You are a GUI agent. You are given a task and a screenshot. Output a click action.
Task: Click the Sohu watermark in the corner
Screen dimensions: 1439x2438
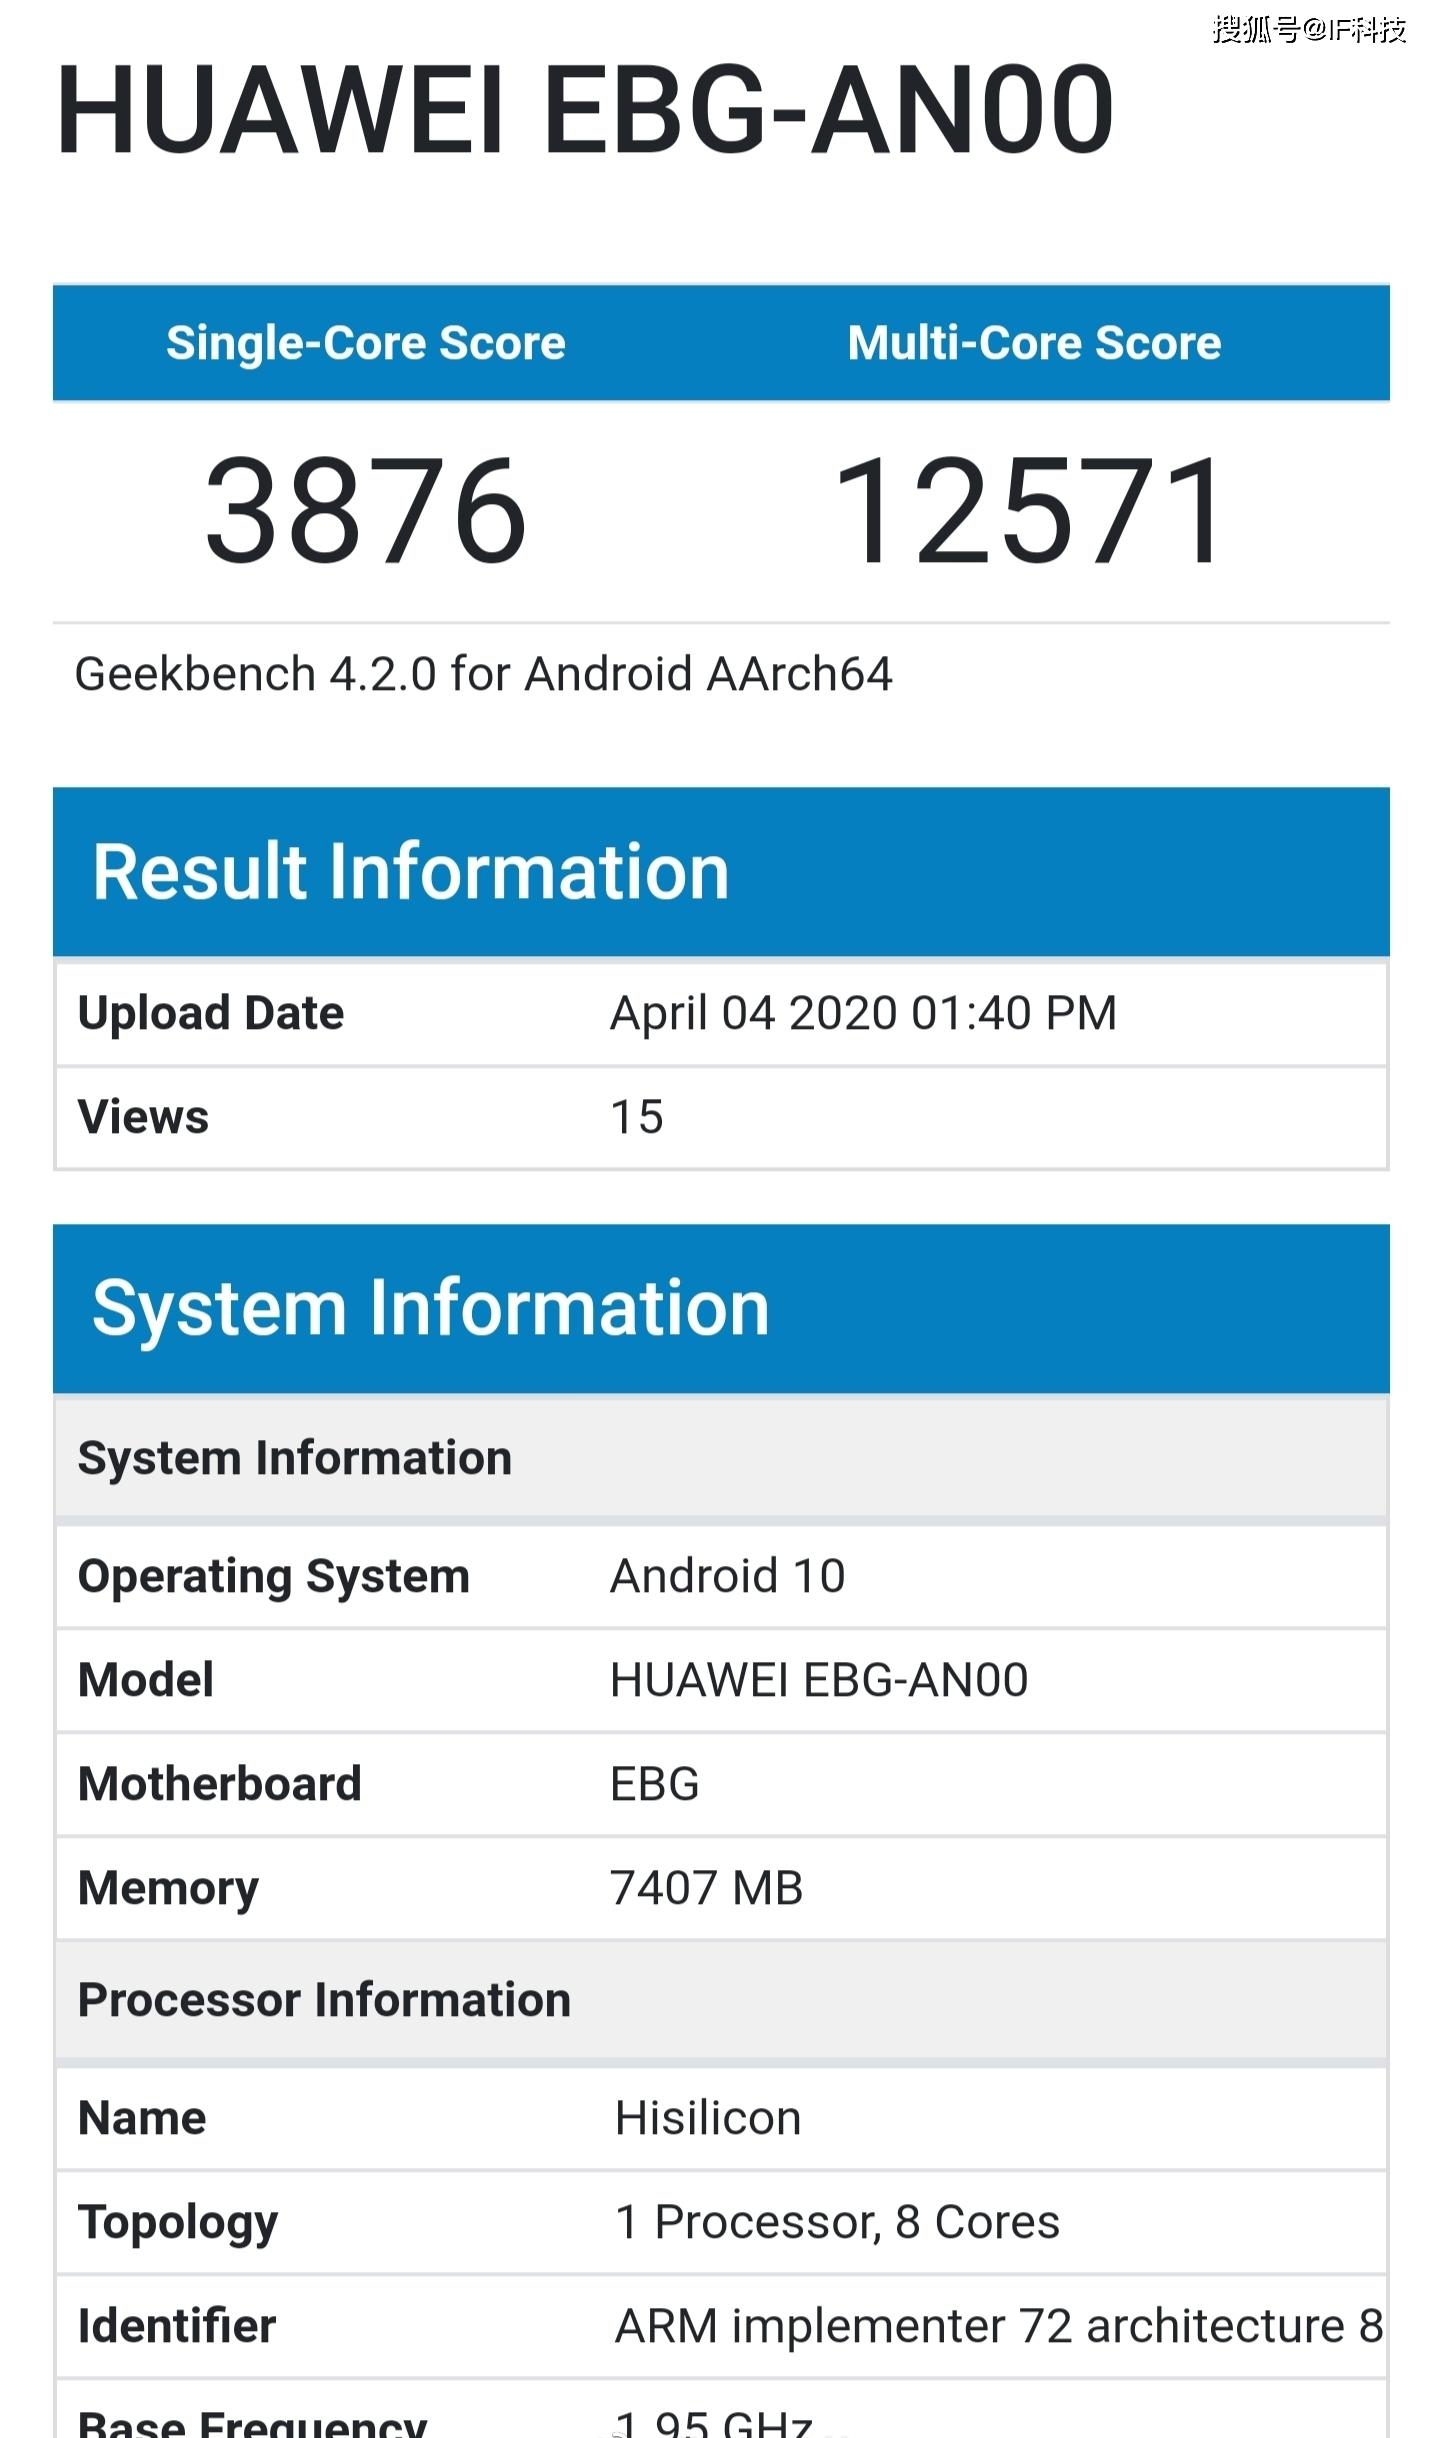[x=1308, y=28]
